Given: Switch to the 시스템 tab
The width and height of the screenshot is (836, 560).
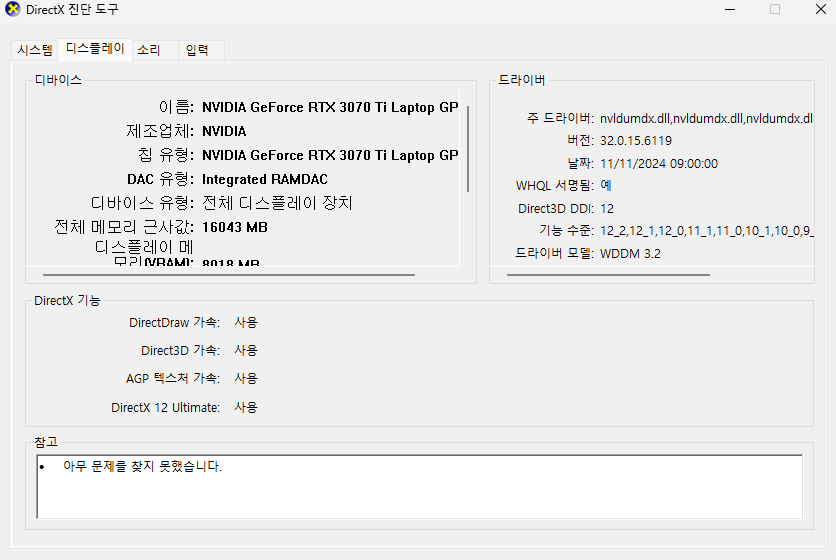Looking at the screenshot, I should coord(35,50).
